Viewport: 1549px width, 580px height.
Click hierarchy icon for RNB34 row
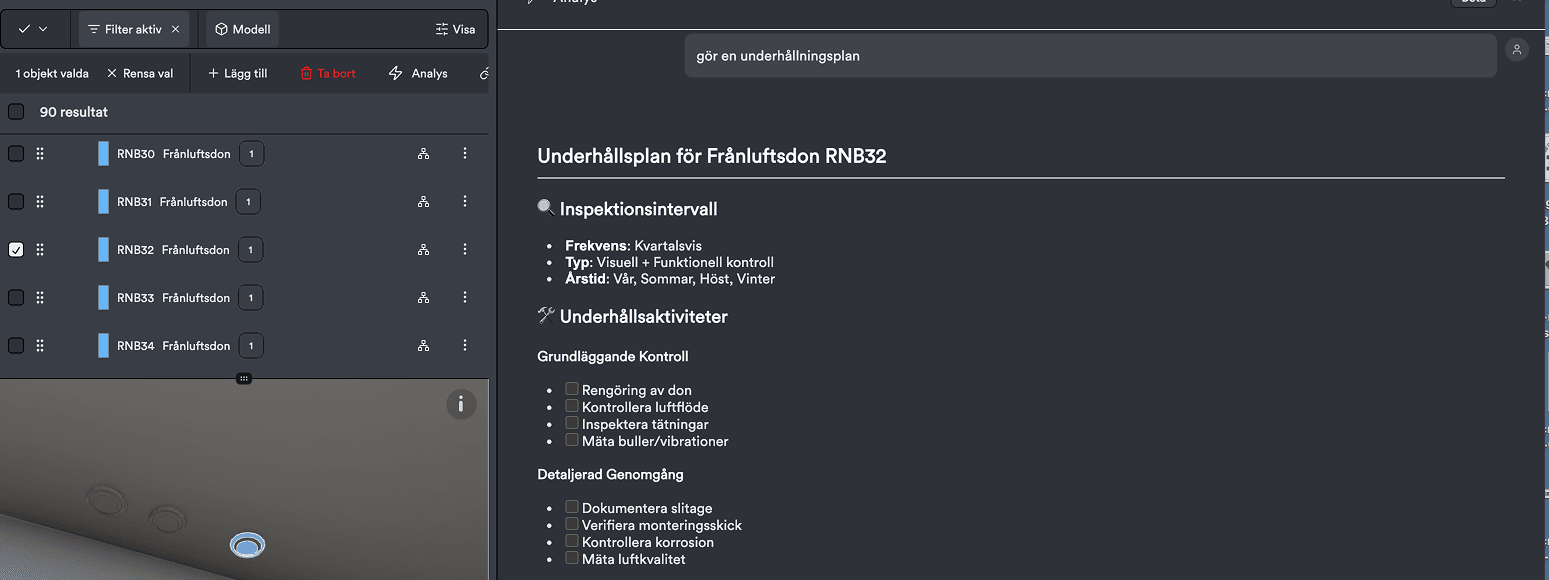424,346
